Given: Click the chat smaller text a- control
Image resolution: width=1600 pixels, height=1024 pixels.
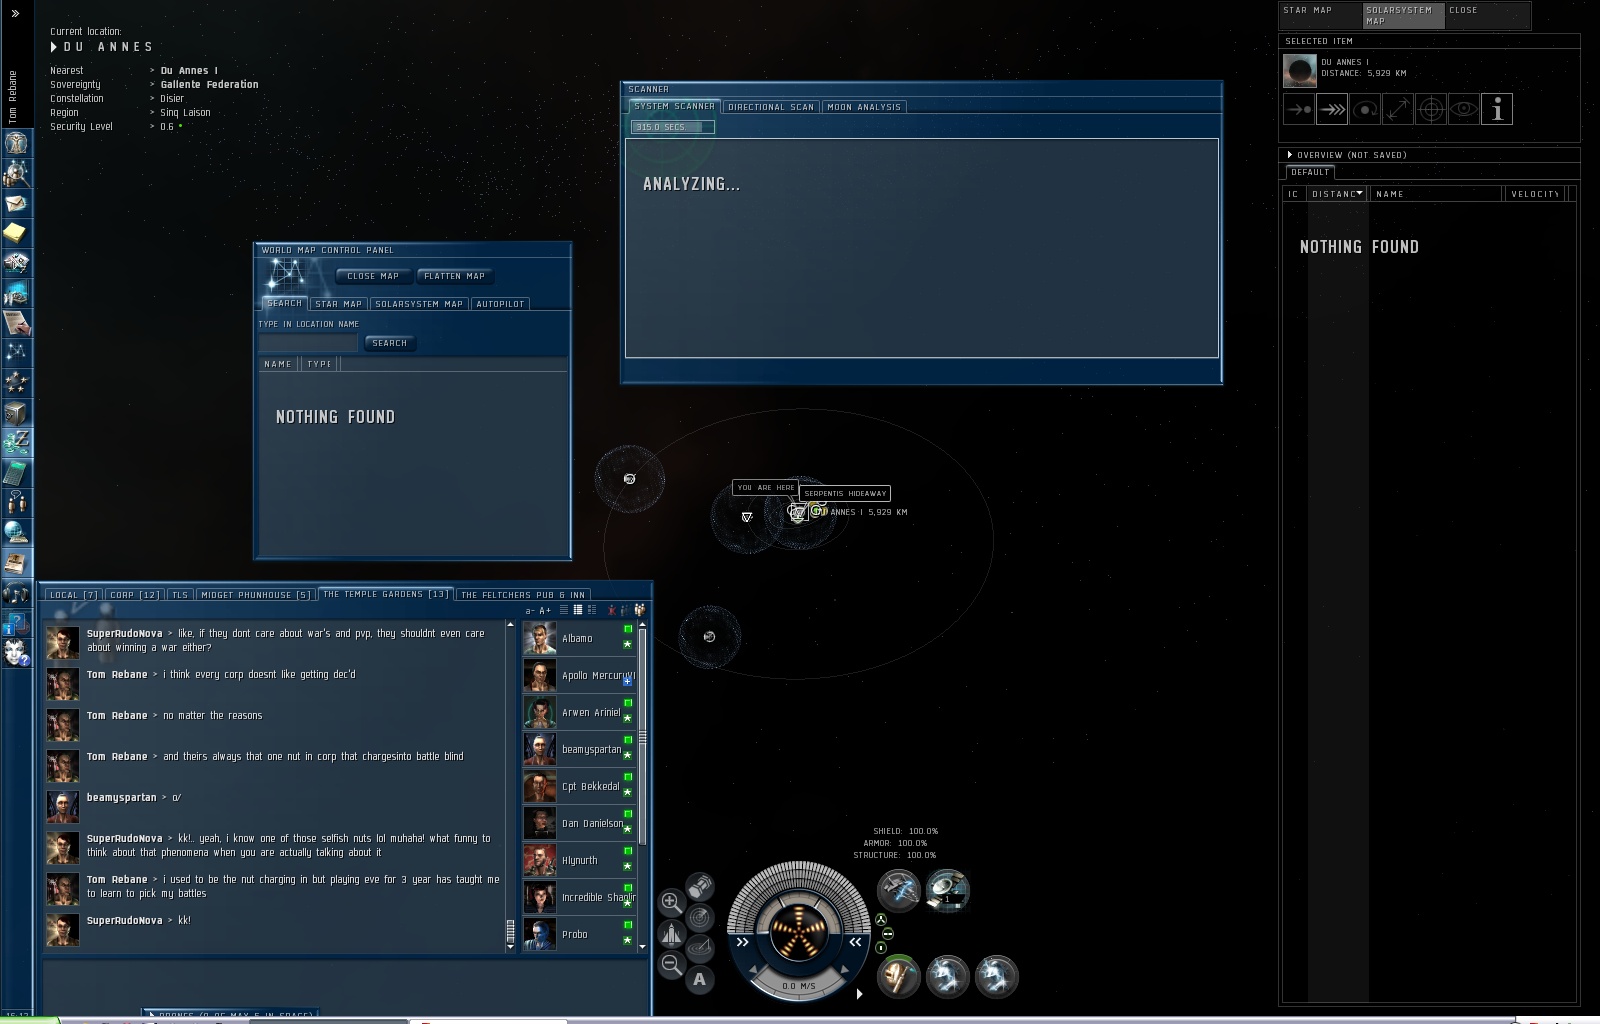Looking at the screenshot, I should [530, 610].
